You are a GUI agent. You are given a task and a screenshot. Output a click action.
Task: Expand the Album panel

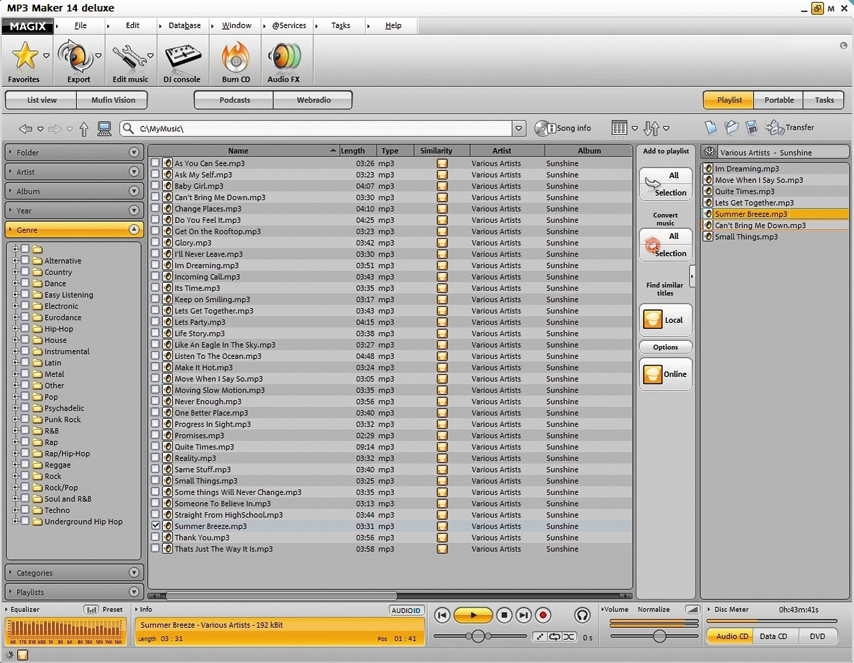134,191
